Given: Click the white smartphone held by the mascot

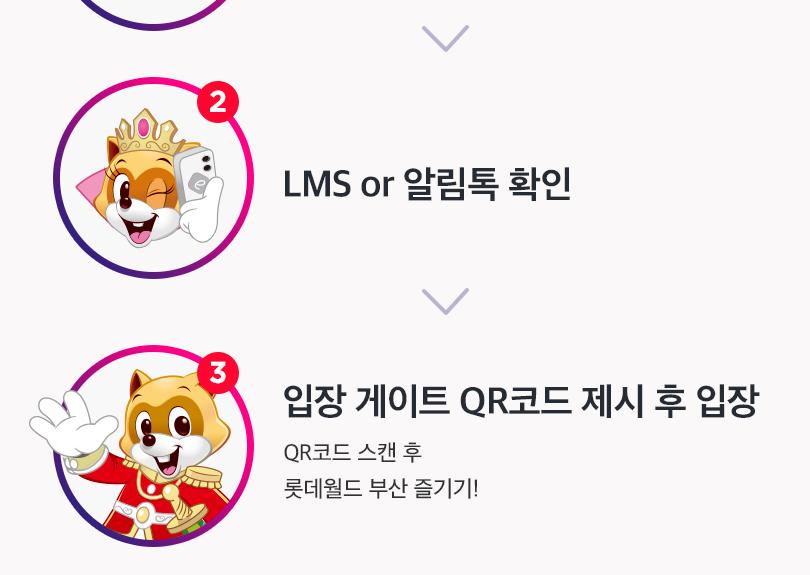Looking at the screenshot, I should 195,175.
